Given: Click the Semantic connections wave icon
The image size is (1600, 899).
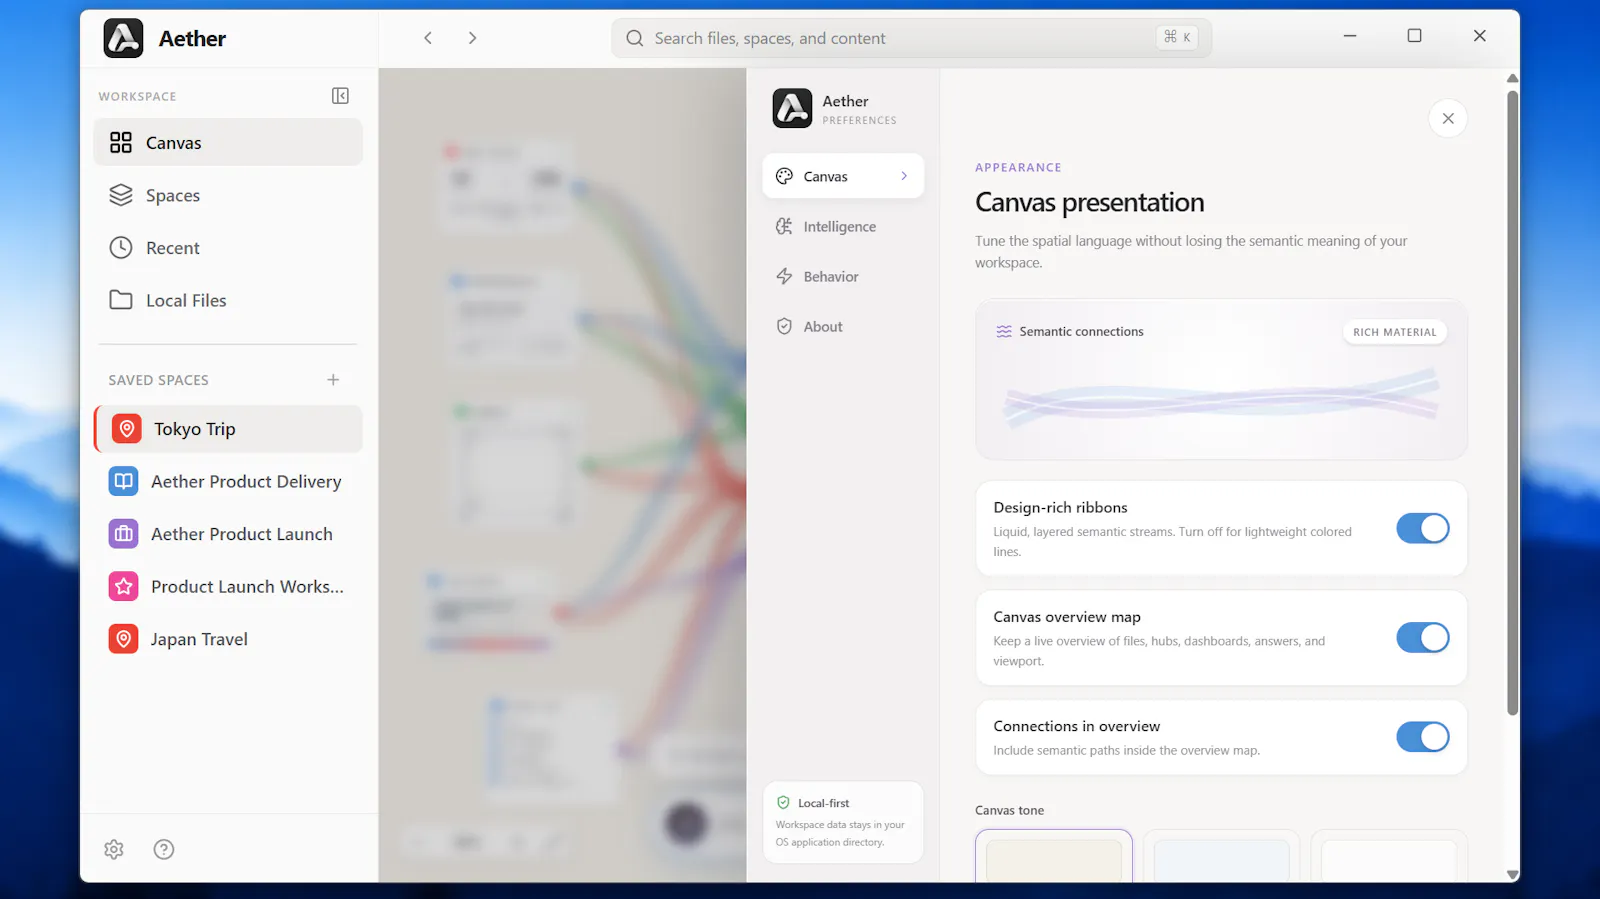Looking at the screenshot, I should pos(1004,332).
